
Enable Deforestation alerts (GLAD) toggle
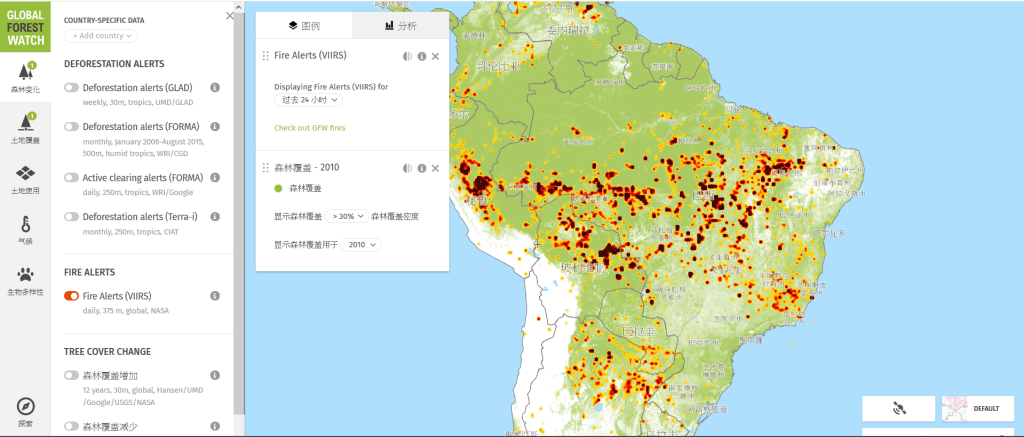[x=71, y=88]
